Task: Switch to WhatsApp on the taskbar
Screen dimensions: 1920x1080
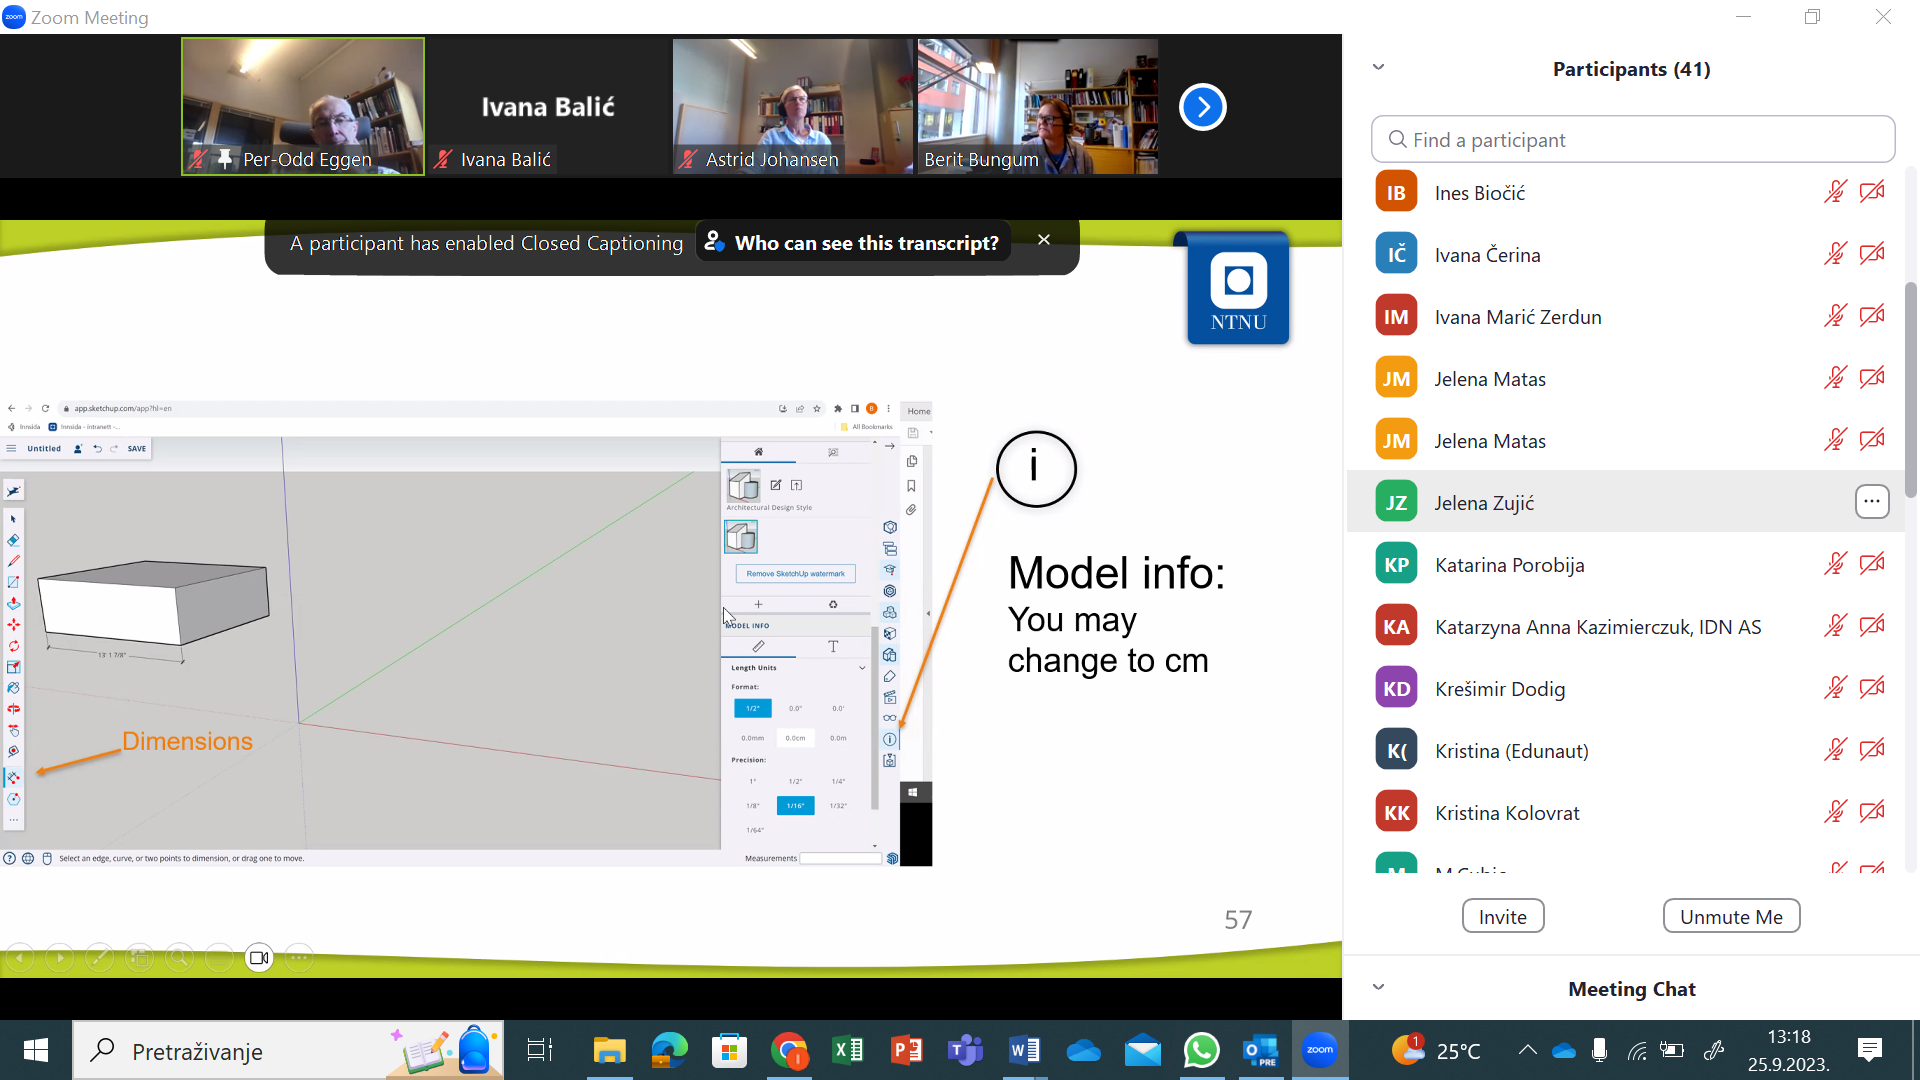Action: point(1202,1050)
